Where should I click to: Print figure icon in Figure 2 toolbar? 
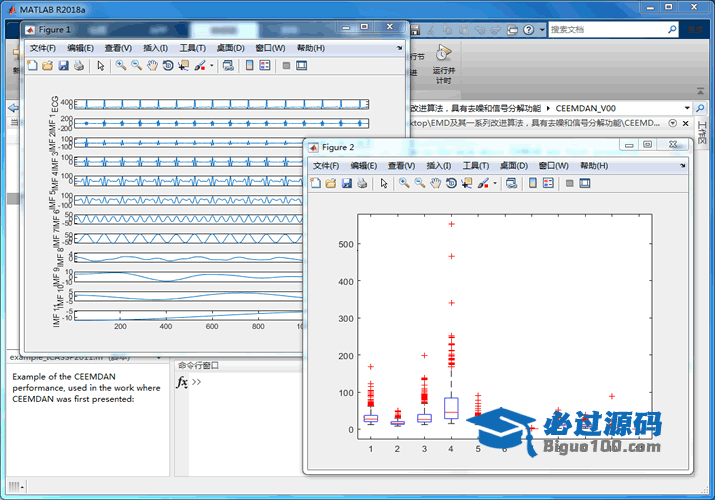tap(362, 183)
